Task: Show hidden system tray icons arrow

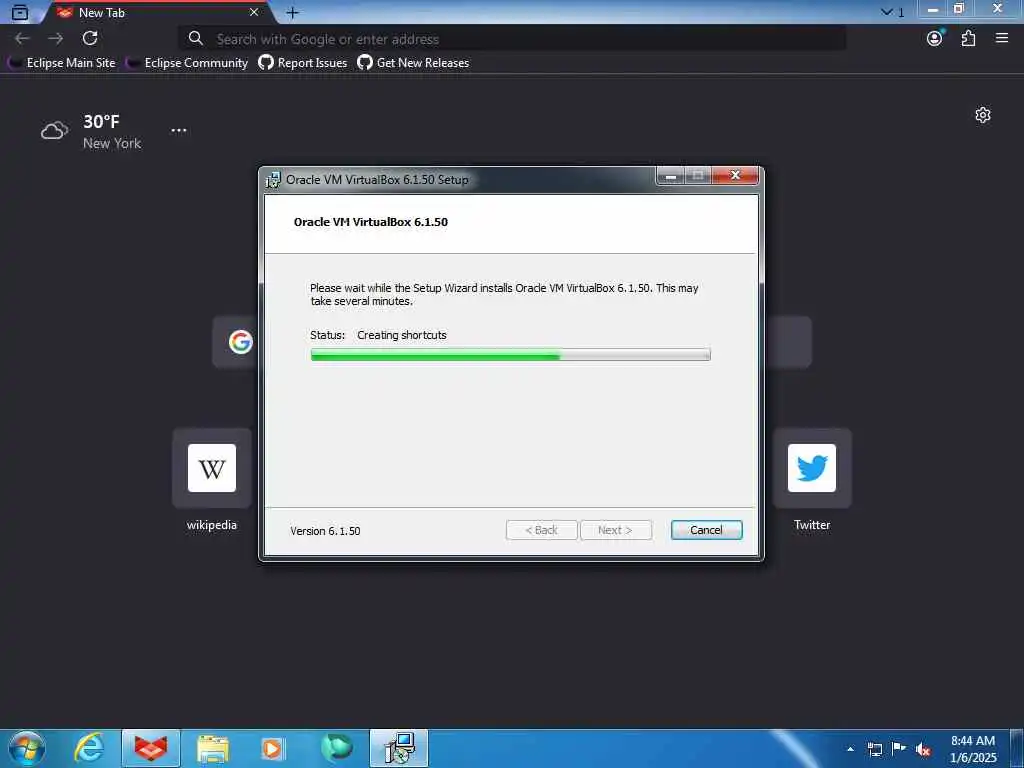Action: click(x=850, y=749)
